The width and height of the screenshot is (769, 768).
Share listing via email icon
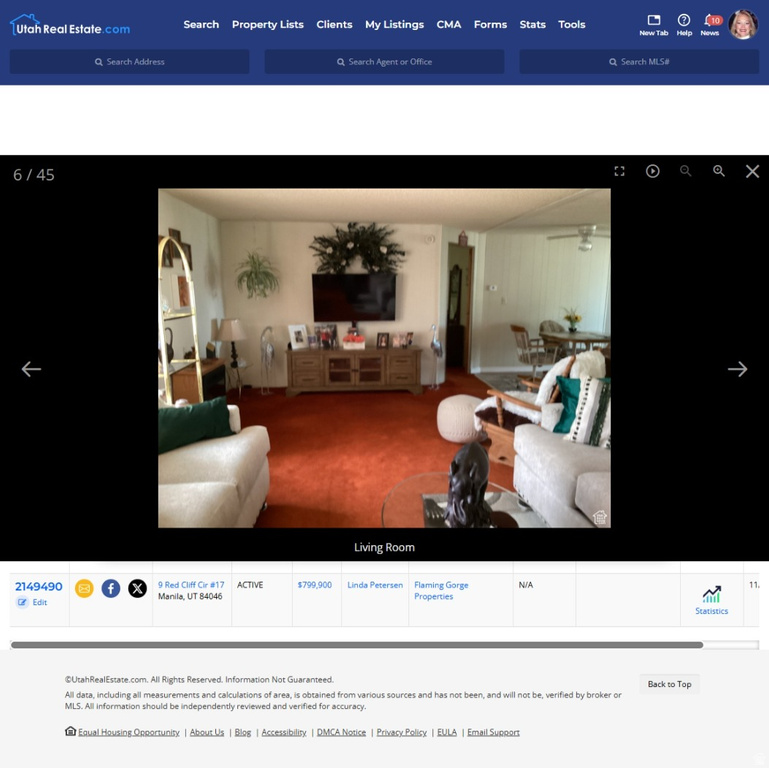coord(84,589)
